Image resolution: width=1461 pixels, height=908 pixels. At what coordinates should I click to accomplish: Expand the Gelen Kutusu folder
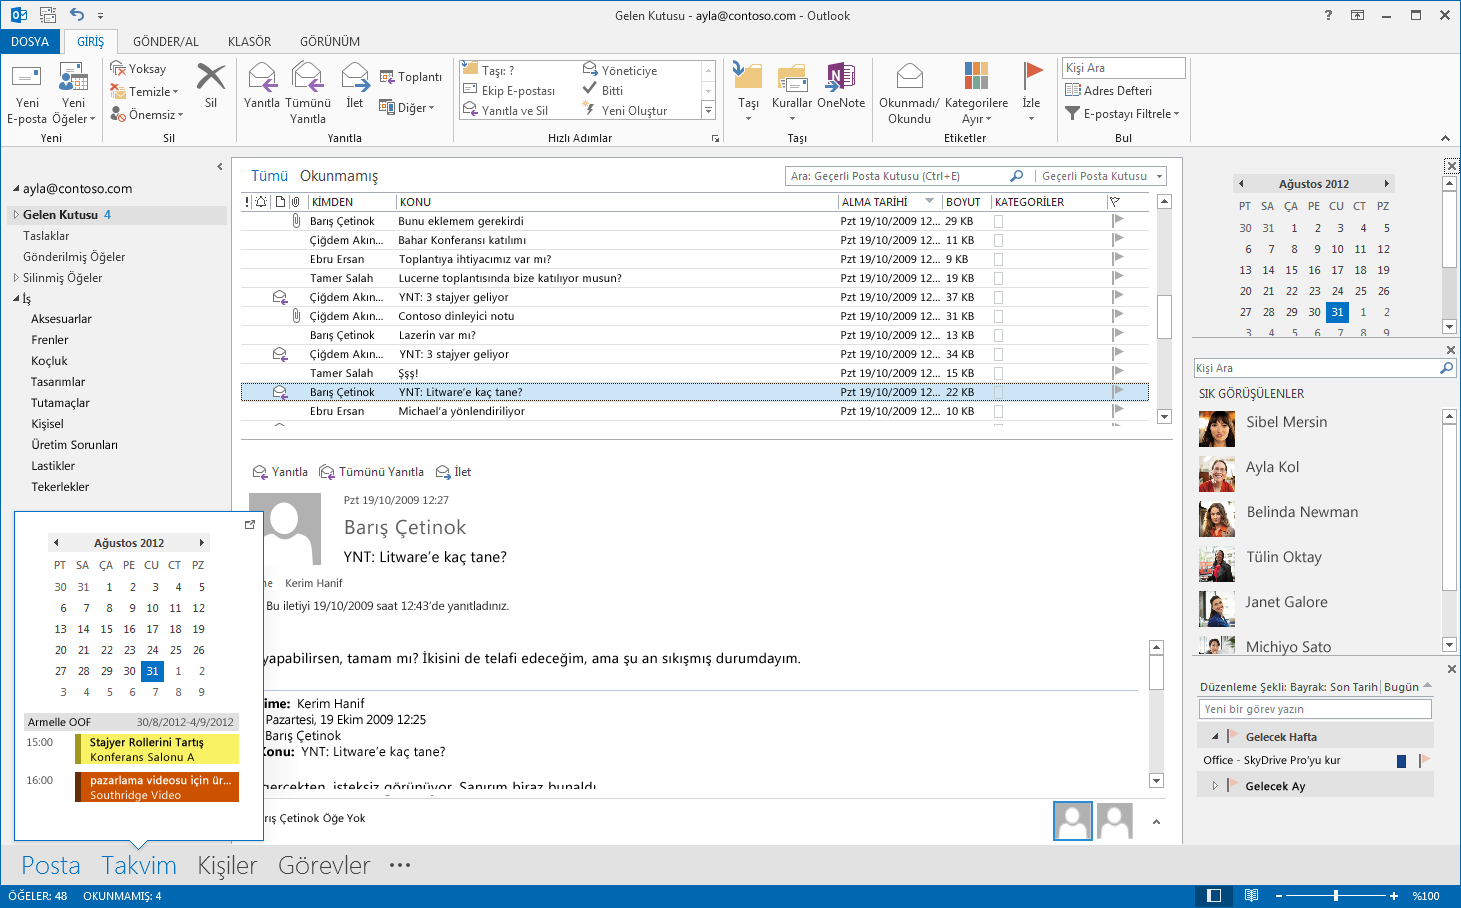click(x=16, y=214)
